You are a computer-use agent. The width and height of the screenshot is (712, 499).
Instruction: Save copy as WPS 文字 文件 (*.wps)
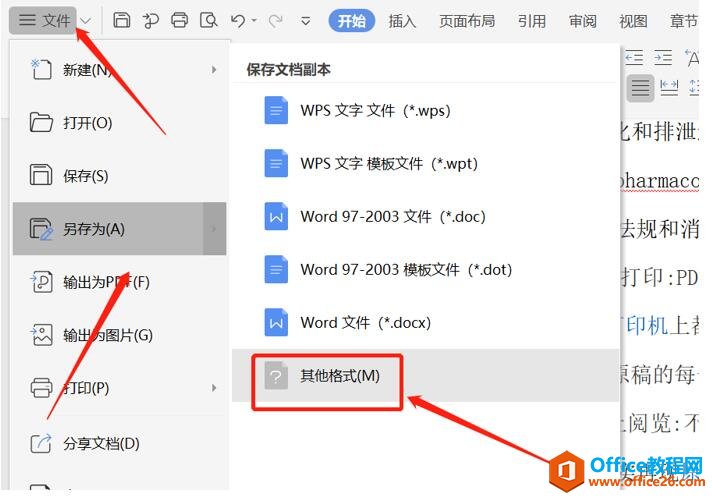(425, 110)
